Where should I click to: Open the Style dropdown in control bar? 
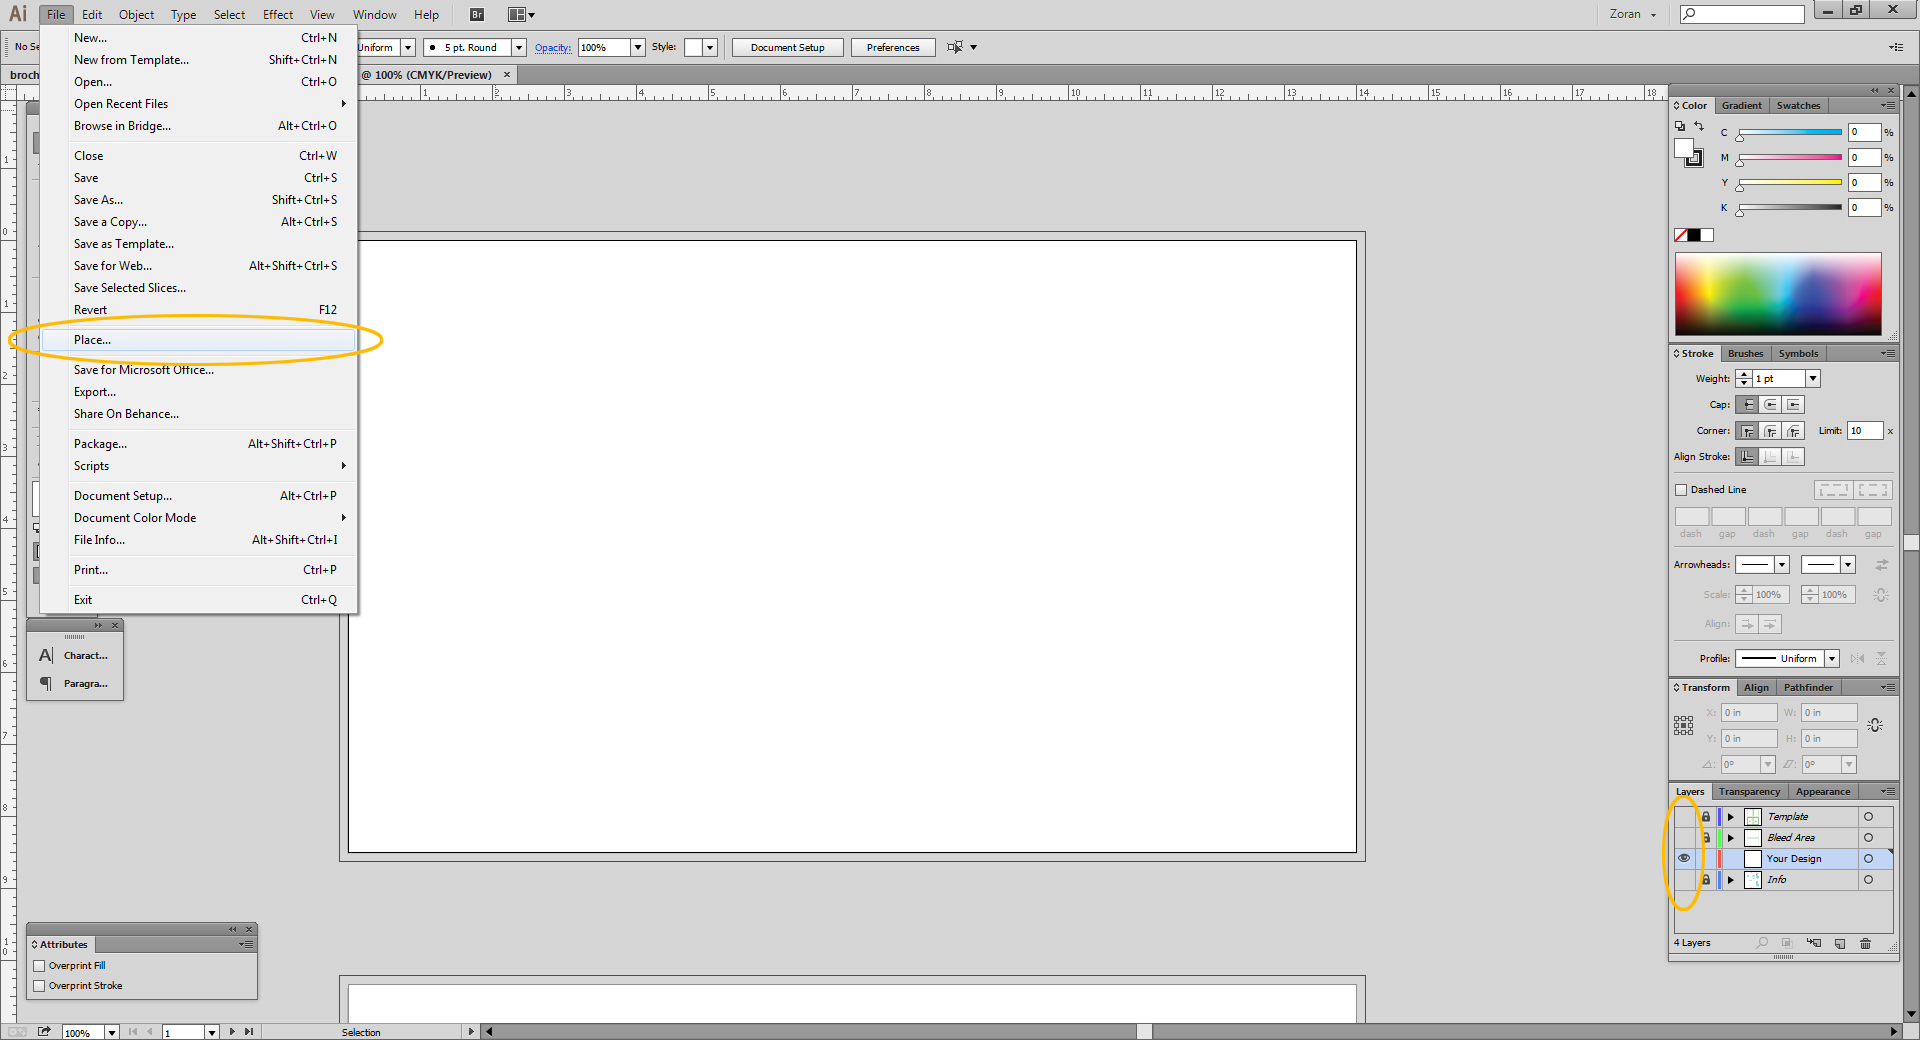pyautogui.click(x=710, y=47)
